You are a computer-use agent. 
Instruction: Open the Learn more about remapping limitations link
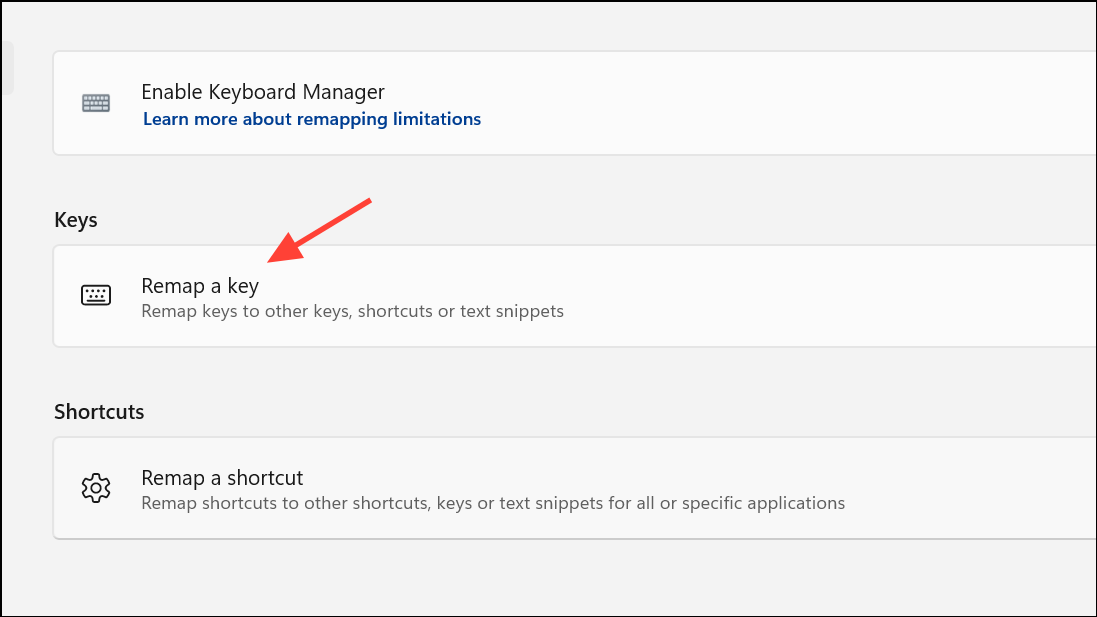pyautogui.click(x=312, y=119)
